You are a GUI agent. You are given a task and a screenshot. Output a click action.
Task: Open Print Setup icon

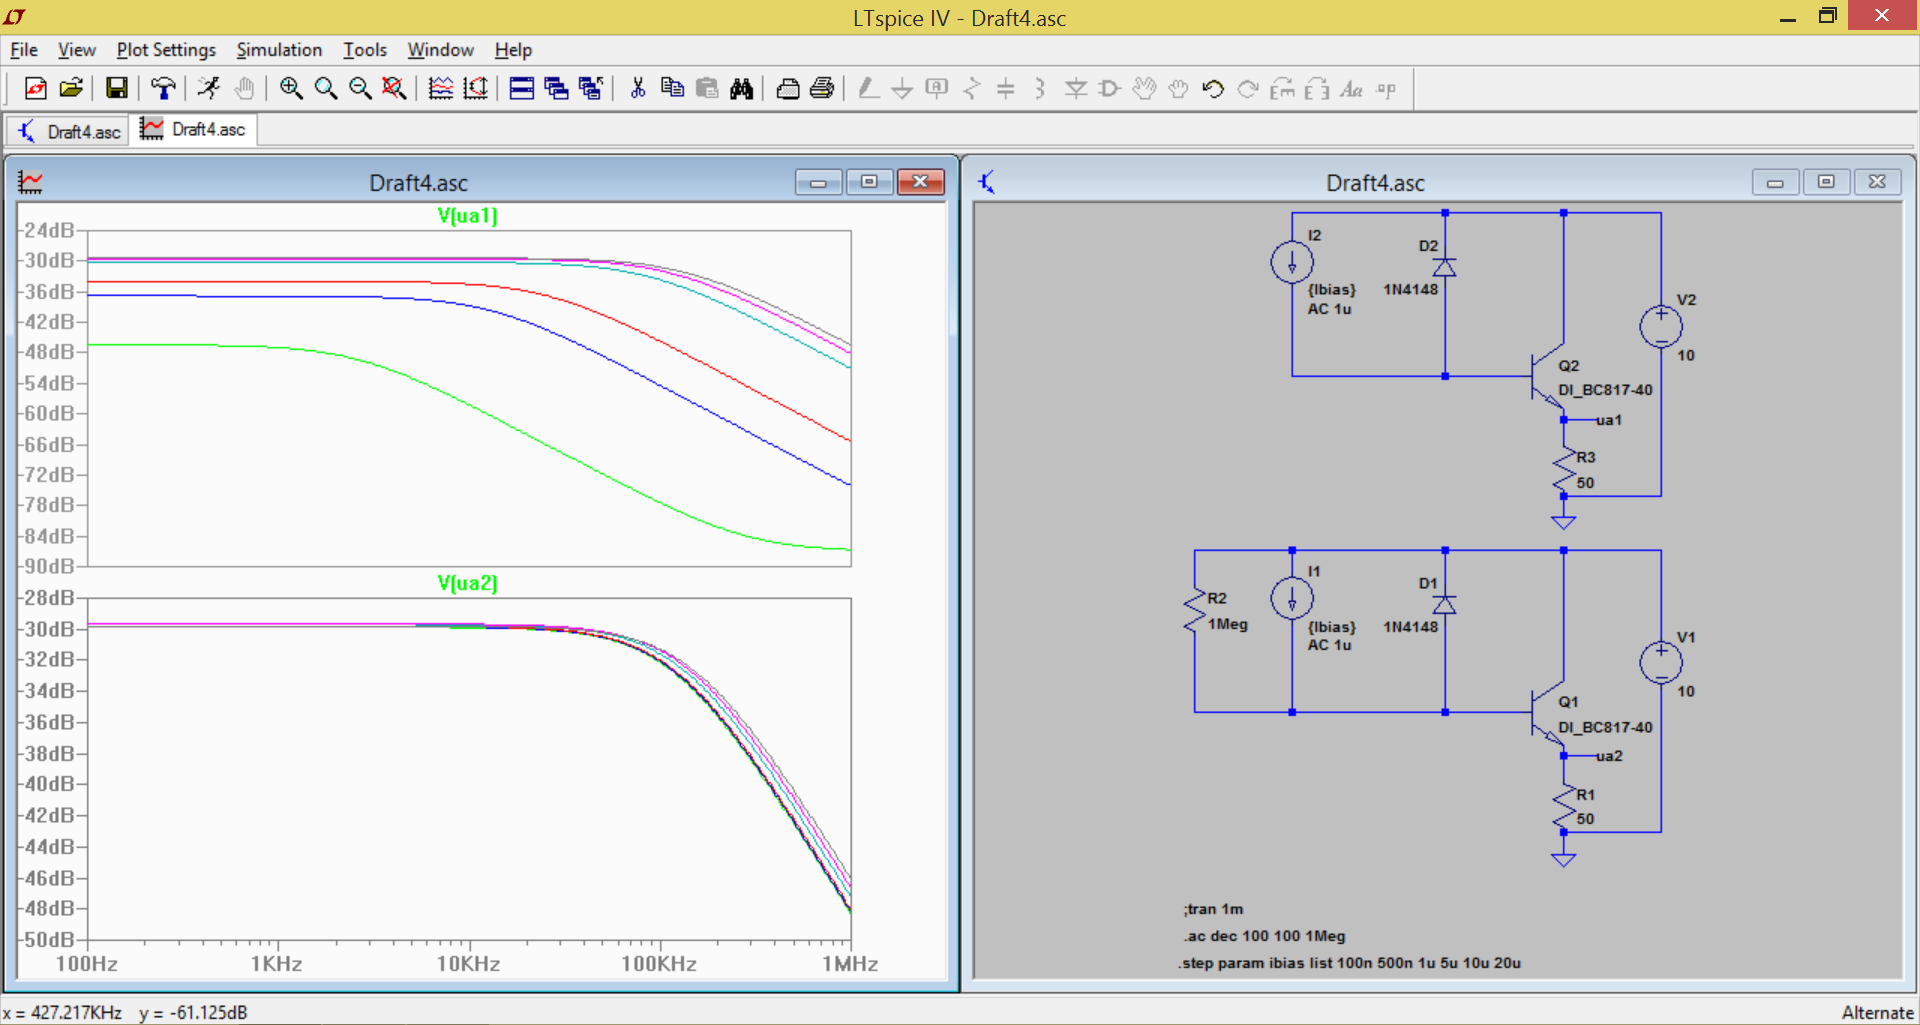point(788,89)
